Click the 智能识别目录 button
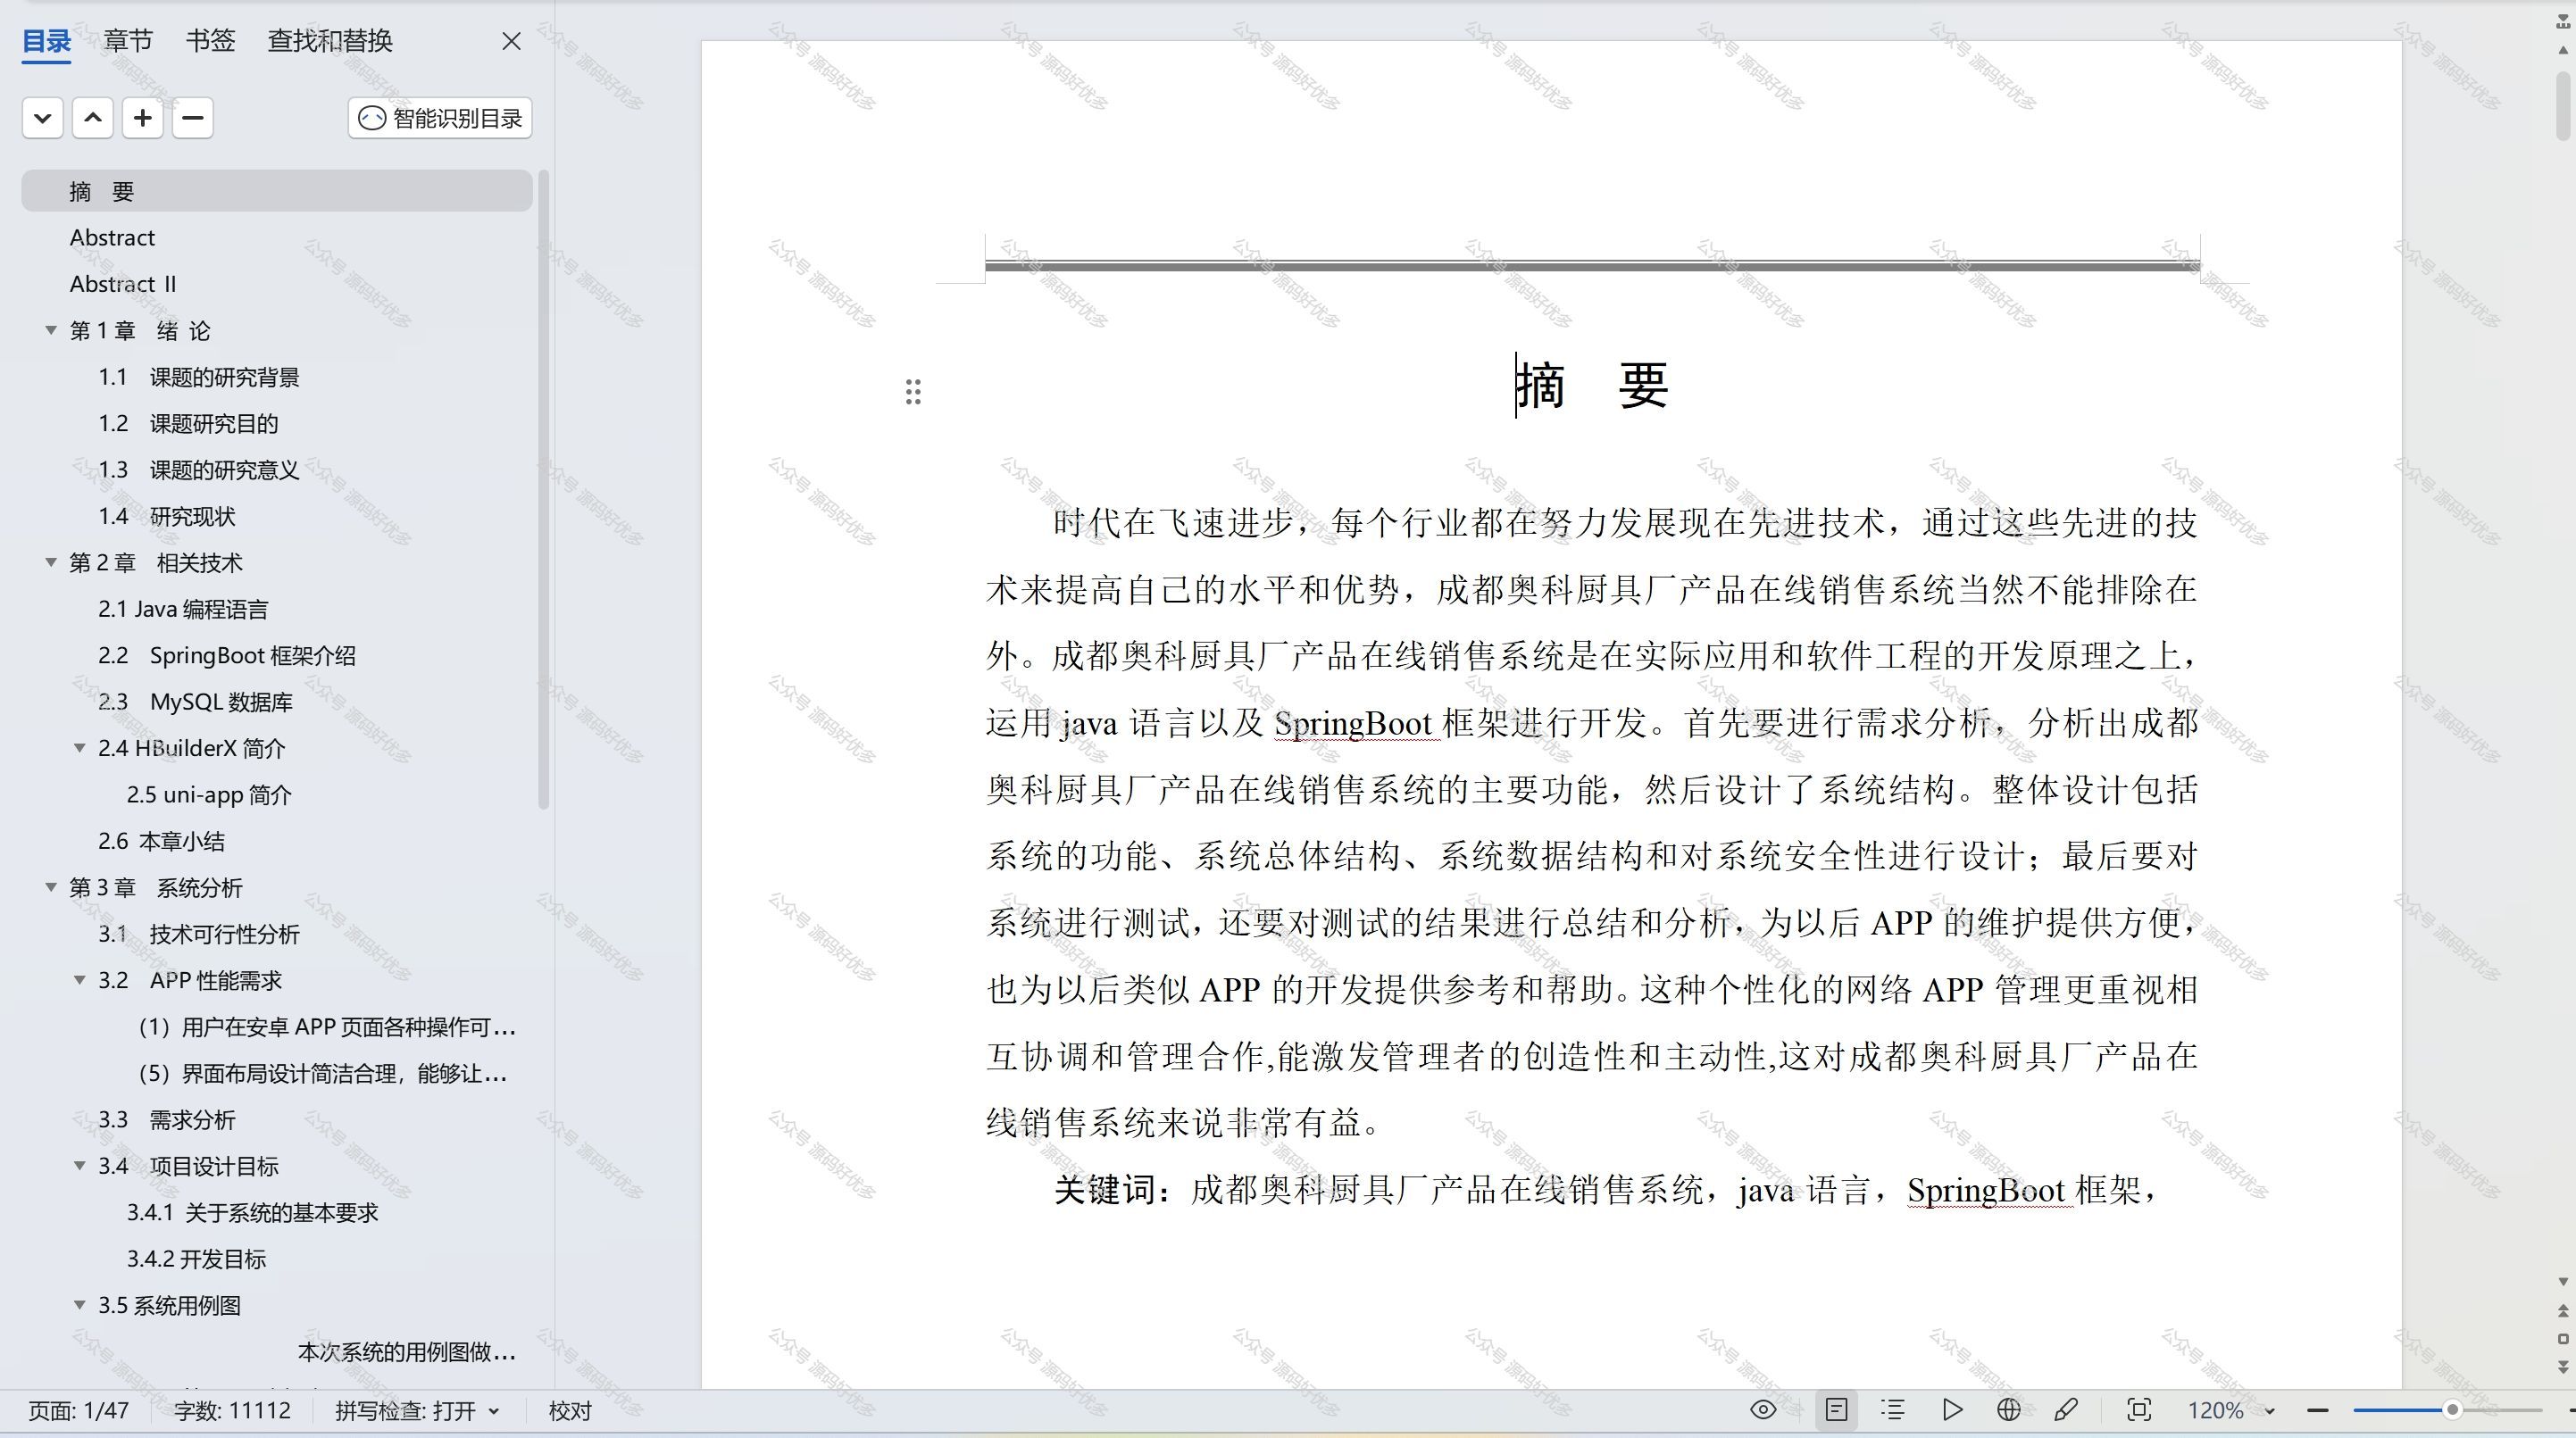Screen dimensions: 2576x1438 (440, 118)
